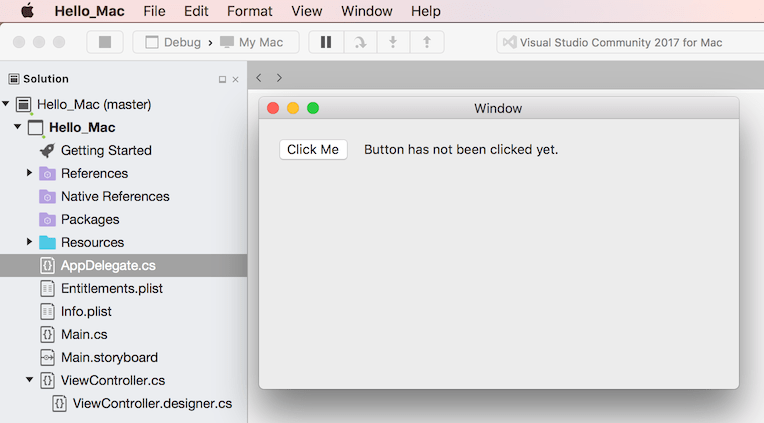Minimize the app Window with yellow button

click(293, 108)
